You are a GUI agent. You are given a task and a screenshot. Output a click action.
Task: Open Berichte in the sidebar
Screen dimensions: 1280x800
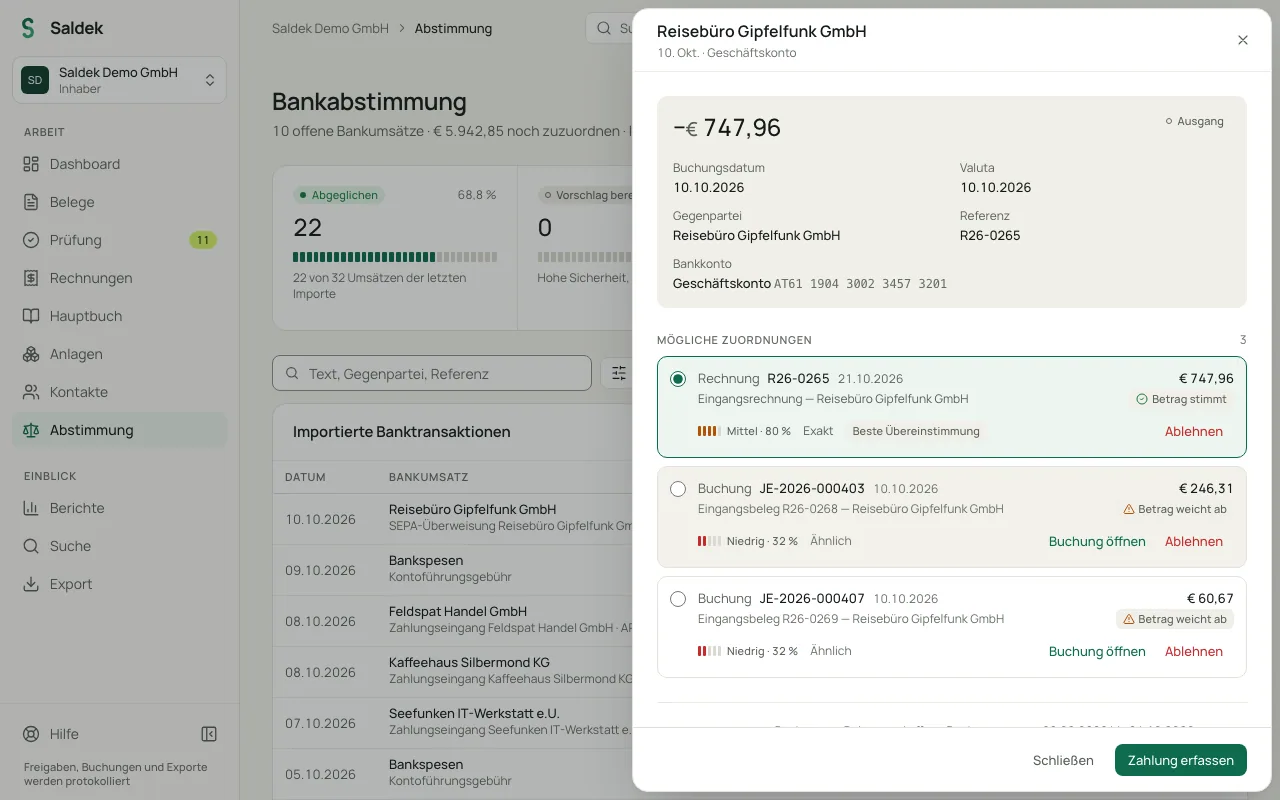[119, 508]
